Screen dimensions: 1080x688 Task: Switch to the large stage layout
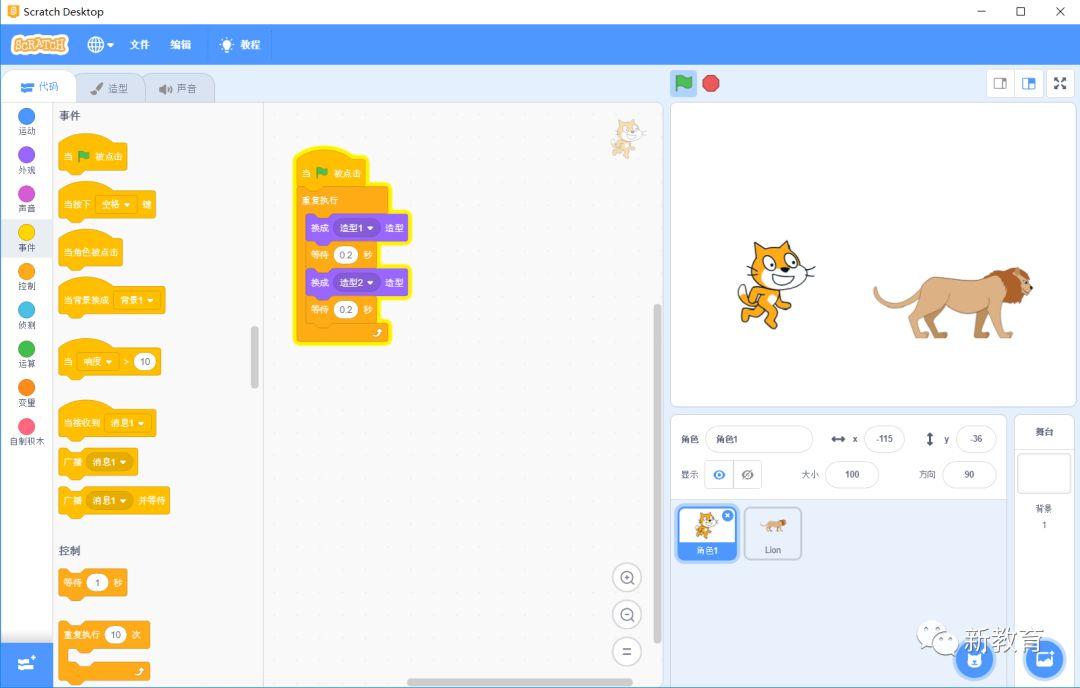(x=1029, y=83)
